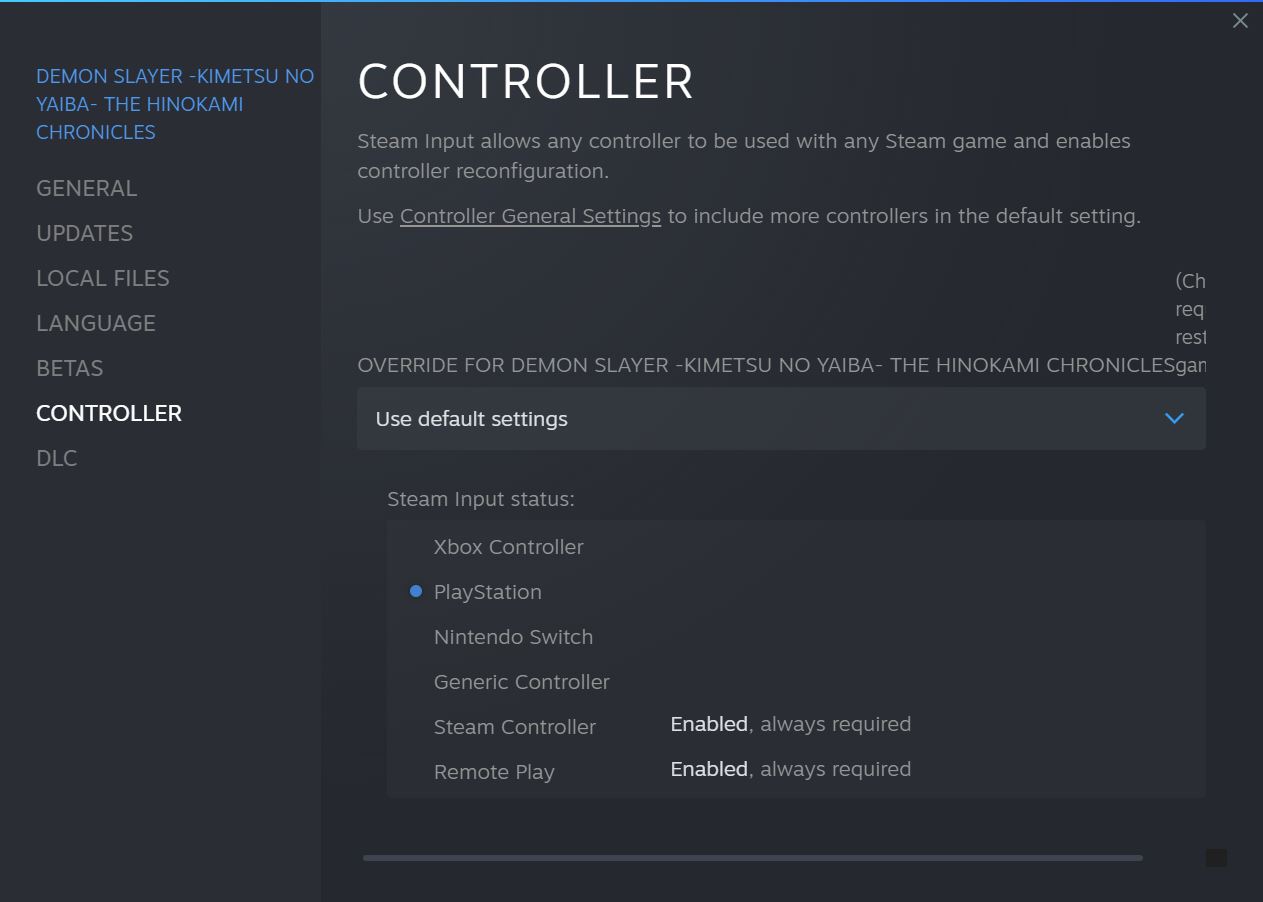Viewport: 1263px width, 902px height.
Task: Select the Remote Play status row
Action: pos(494,772)
